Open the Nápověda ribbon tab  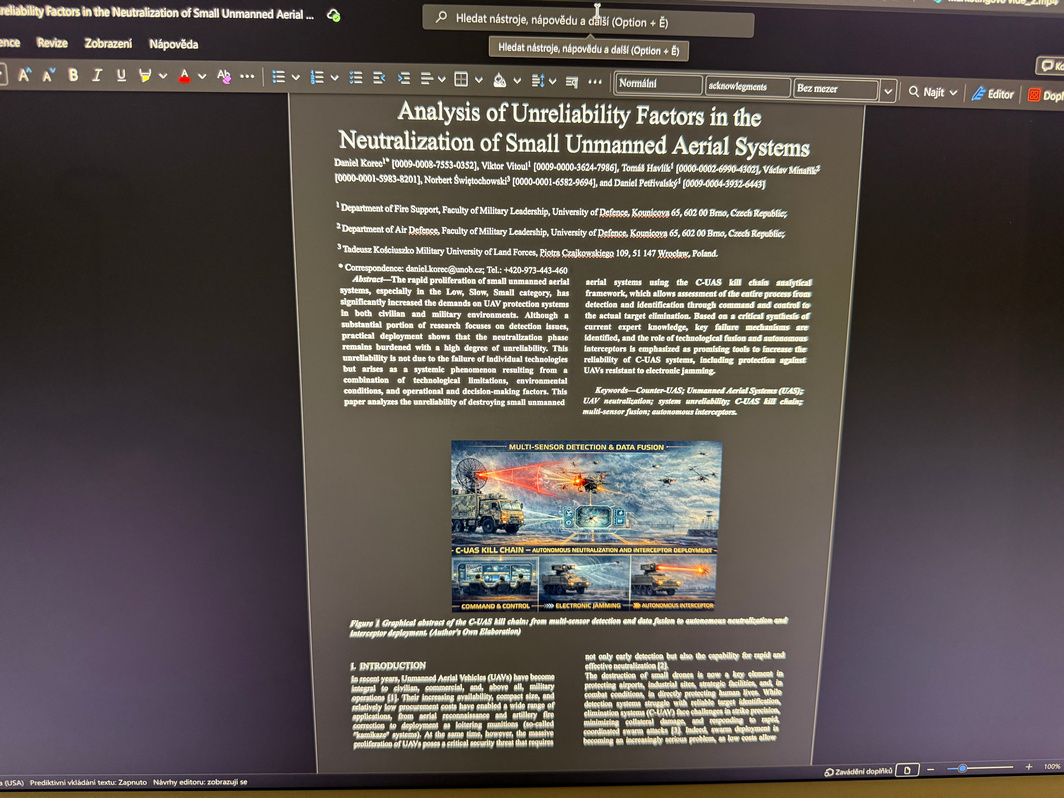(x=173, y=44)
